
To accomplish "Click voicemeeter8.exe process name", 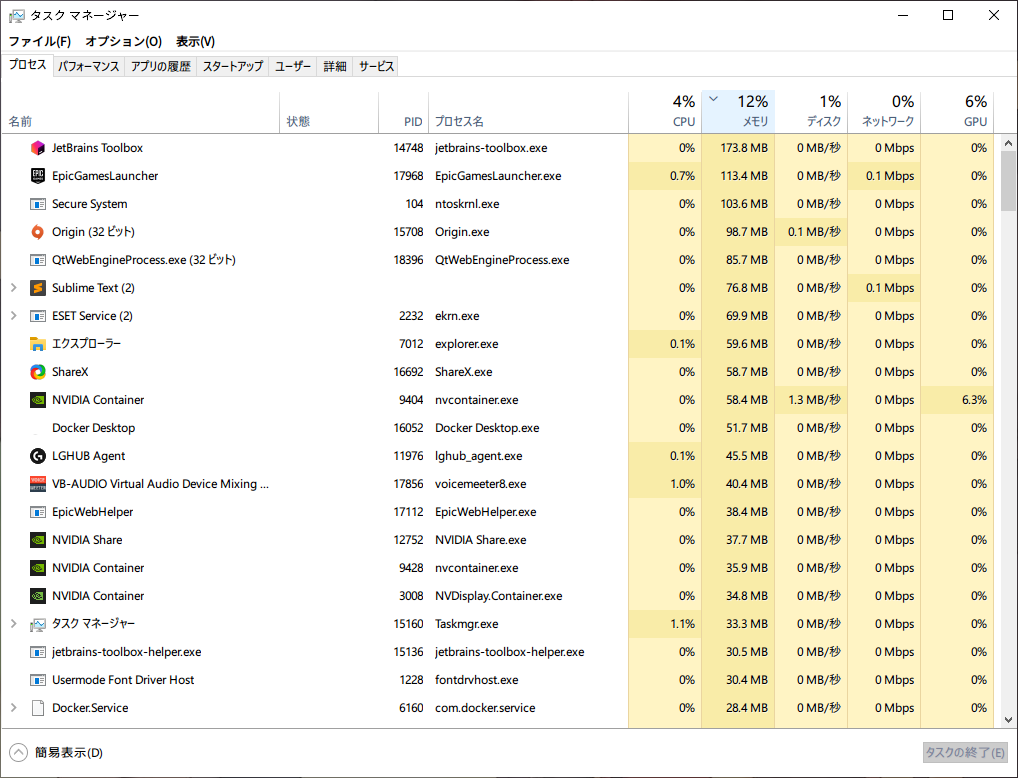I will pos(480,484).
